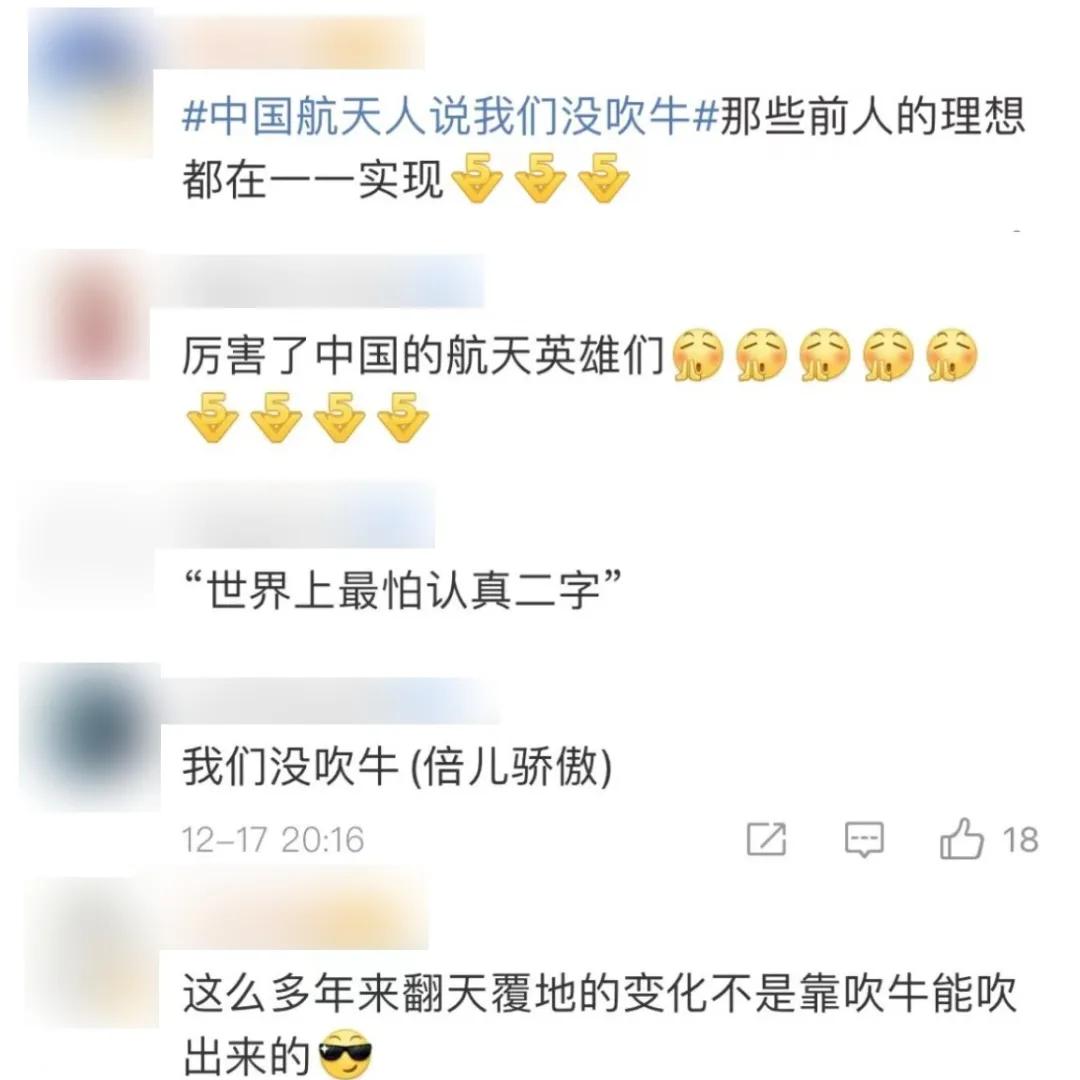Open the dark blue avatar of fourth commenter
Screen dimensions: 1080x1080
[92, 734]
